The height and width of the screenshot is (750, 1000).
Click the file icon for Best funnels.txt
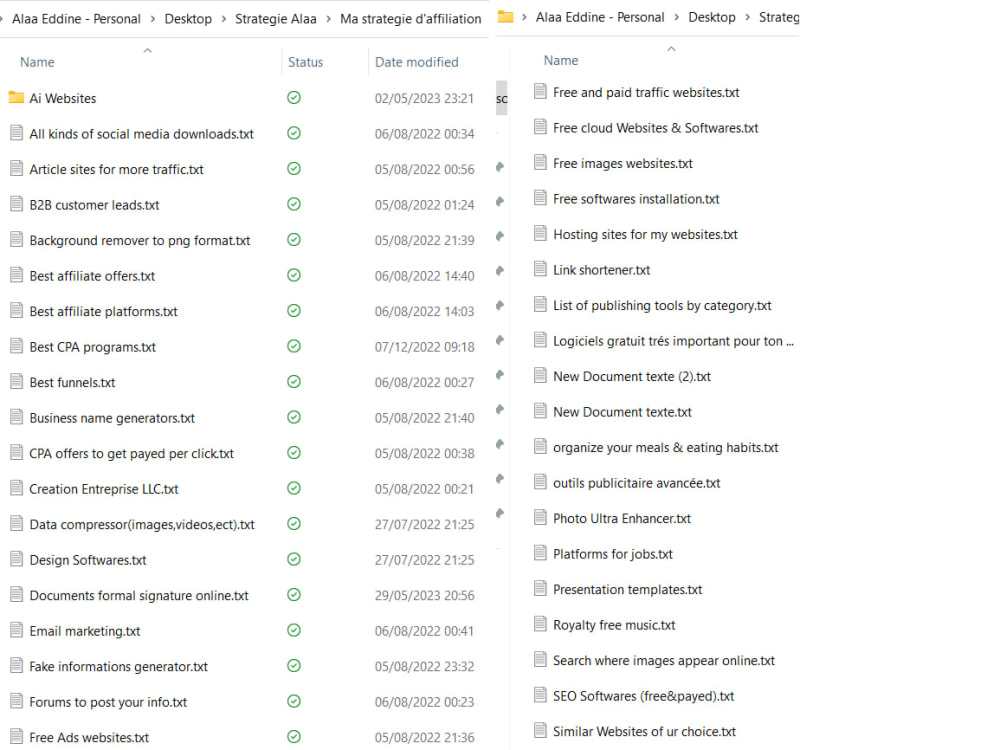[16, 381]
